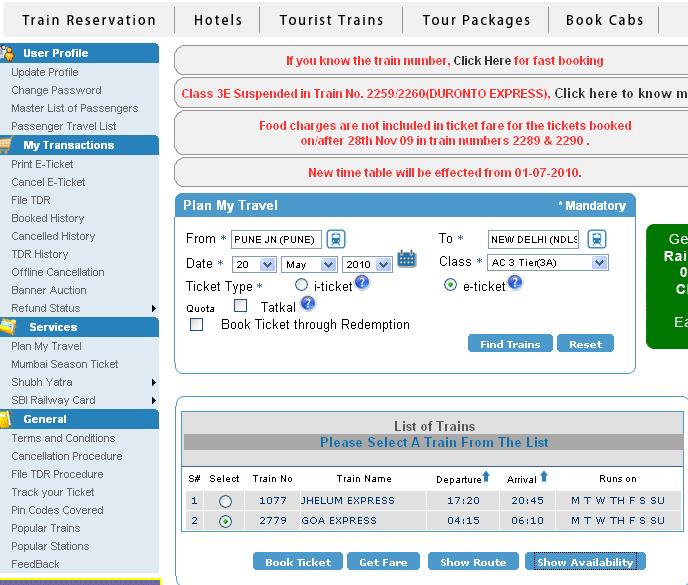
Task: Open Cancelled History link
Action: coord(53,236)
